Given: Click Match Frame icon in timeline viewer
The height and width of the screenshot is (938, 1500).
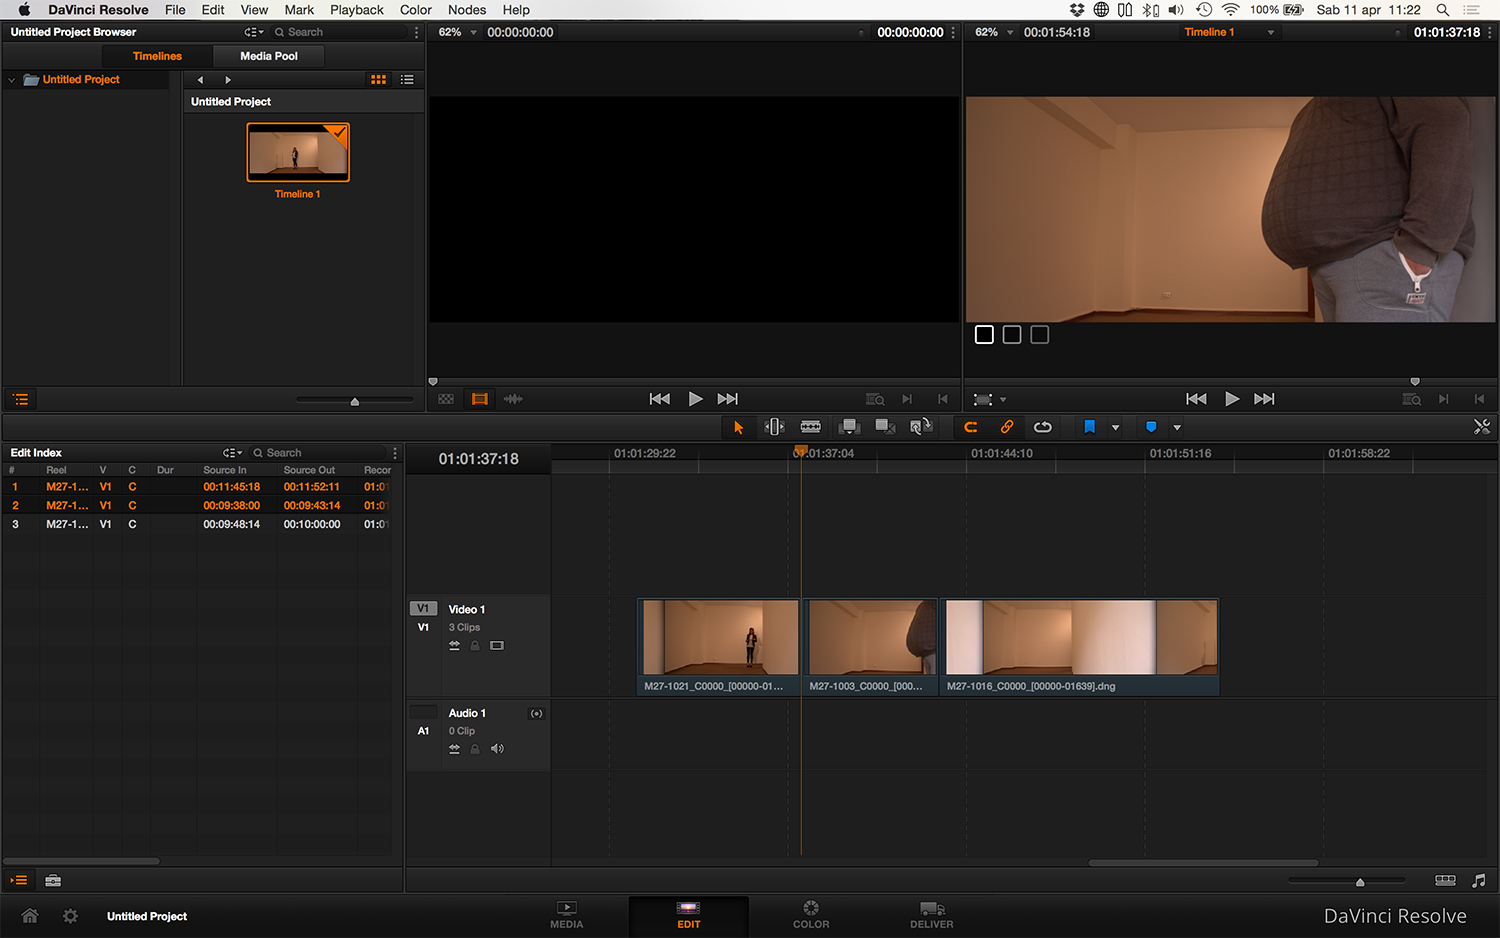Looking at the screenshot, I should coord(1411,399).
